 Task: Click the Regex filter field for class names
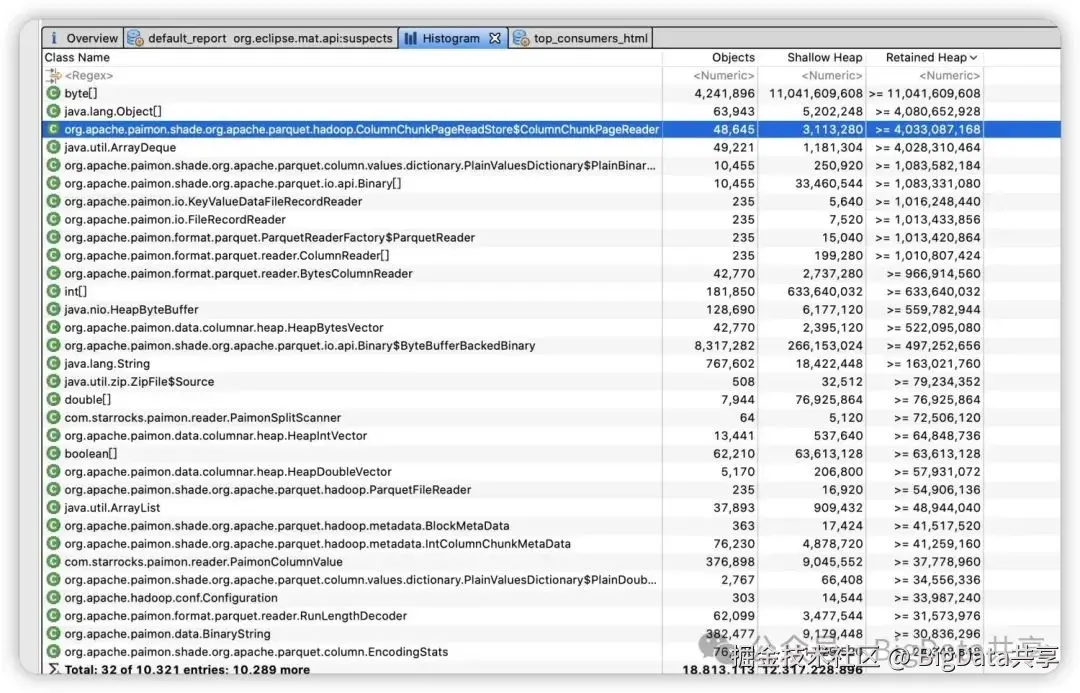coord(88,75)
